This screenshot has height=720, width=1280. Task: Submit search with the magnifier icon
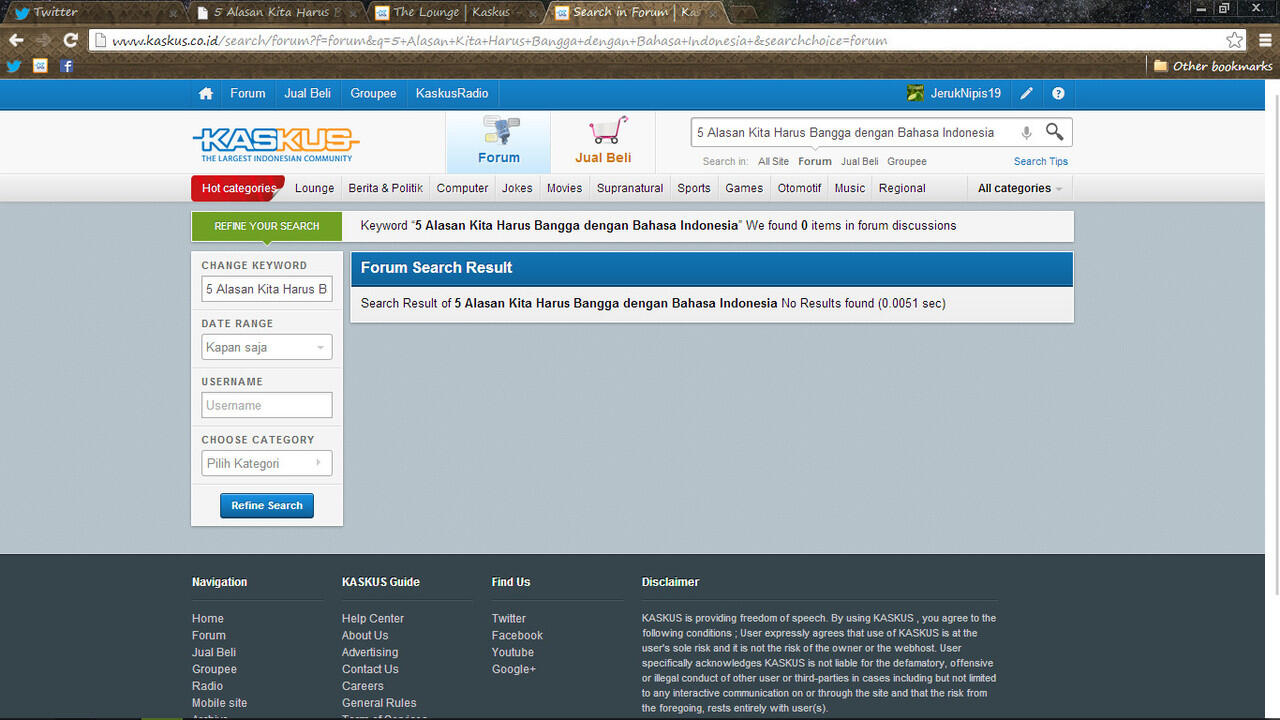pyautogui.click(x=1054, y=132)
